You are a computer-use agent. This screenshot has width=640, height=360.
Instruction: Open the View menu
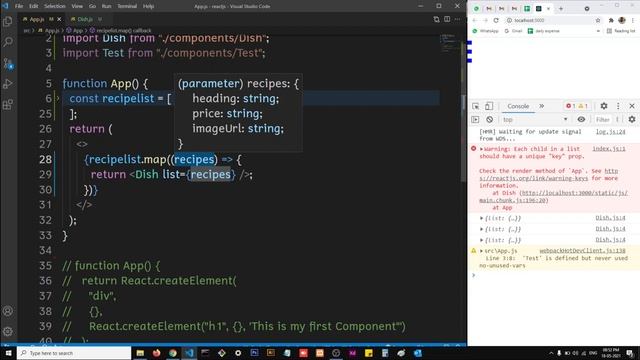click(77, 6)
